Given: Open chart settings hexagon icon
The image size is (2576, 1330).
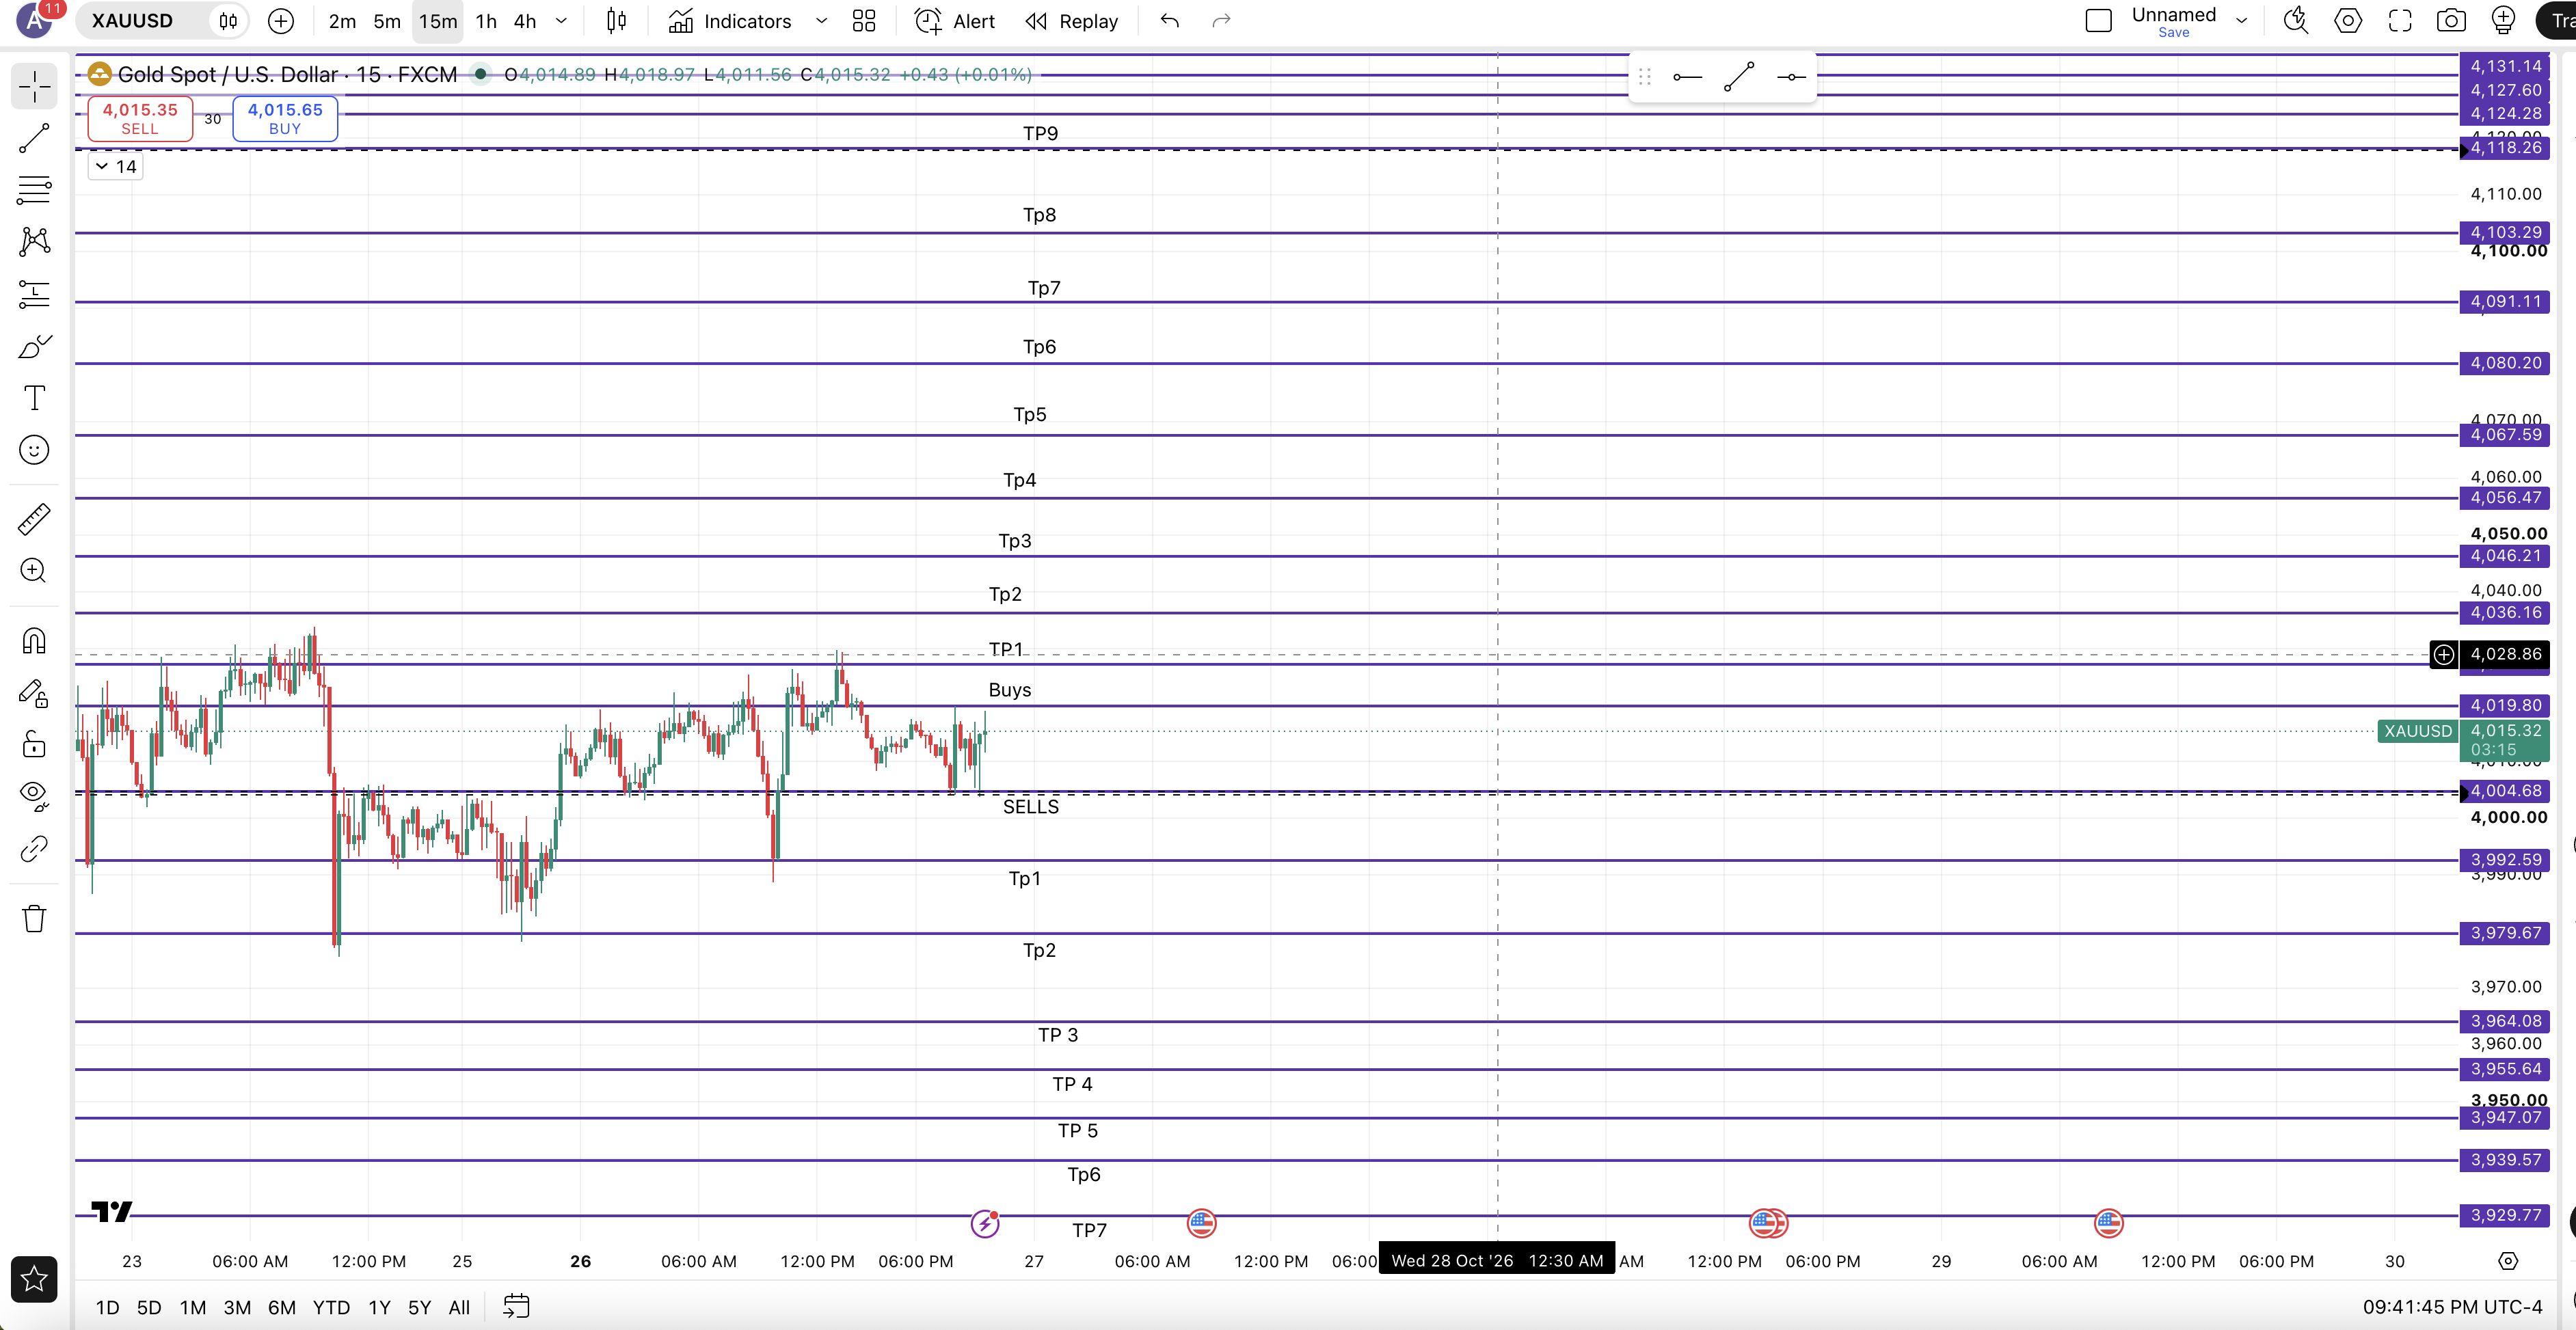Looking at the screenshot, I should (2348, 21).
